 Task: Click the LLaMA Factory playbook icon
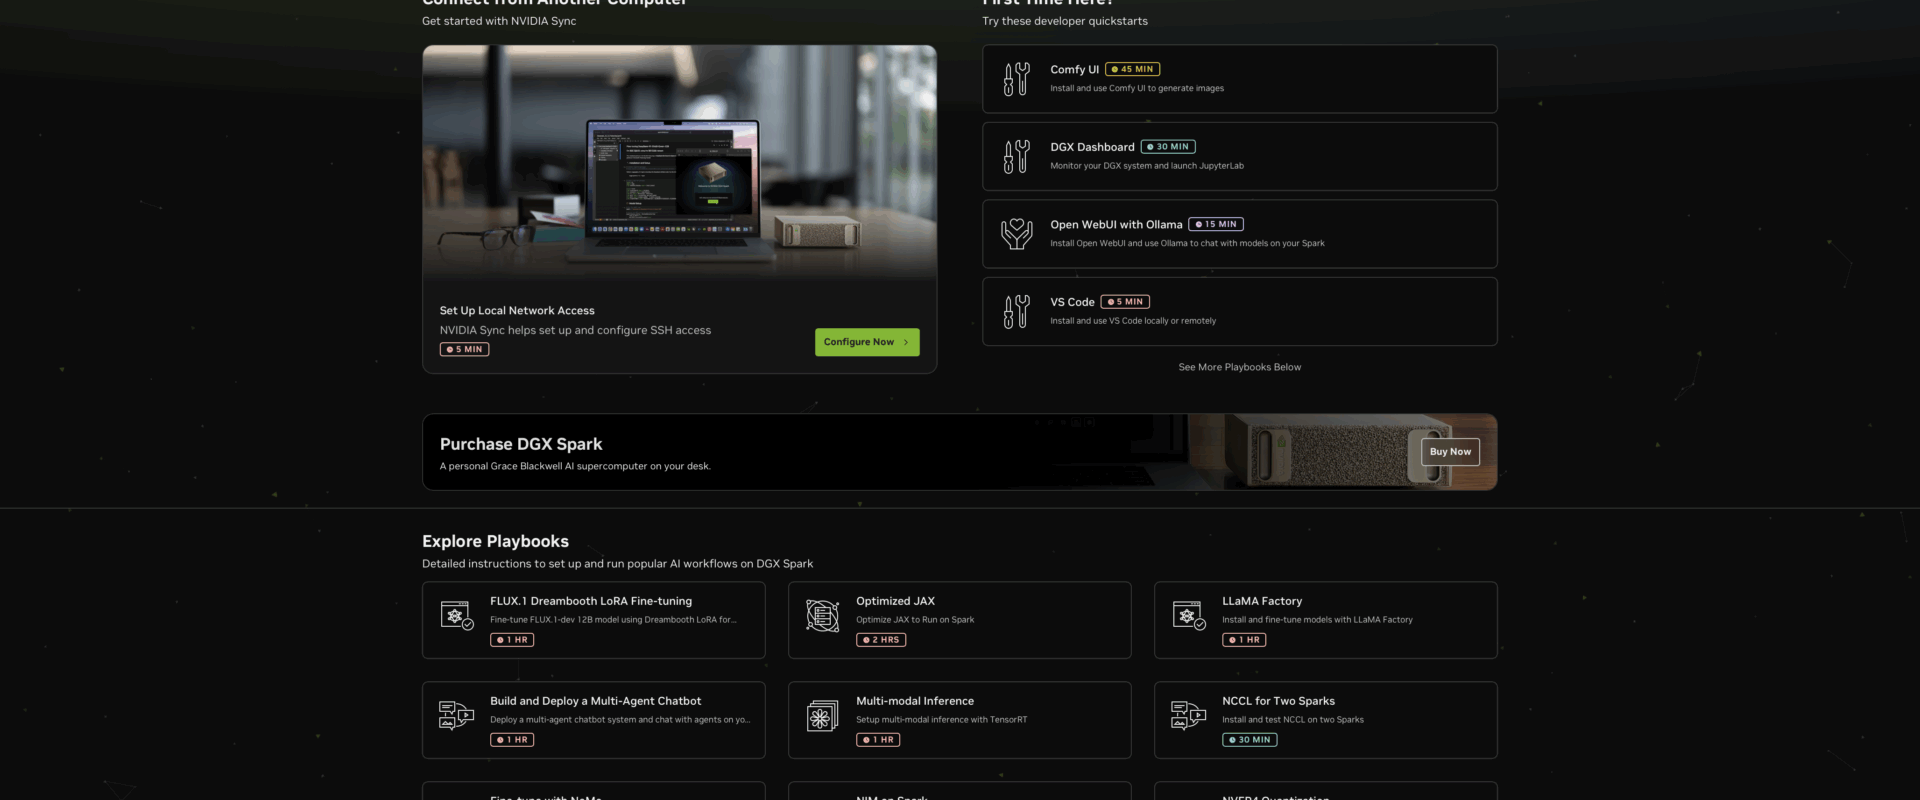pyautogui.click(x=1189, y=616)
